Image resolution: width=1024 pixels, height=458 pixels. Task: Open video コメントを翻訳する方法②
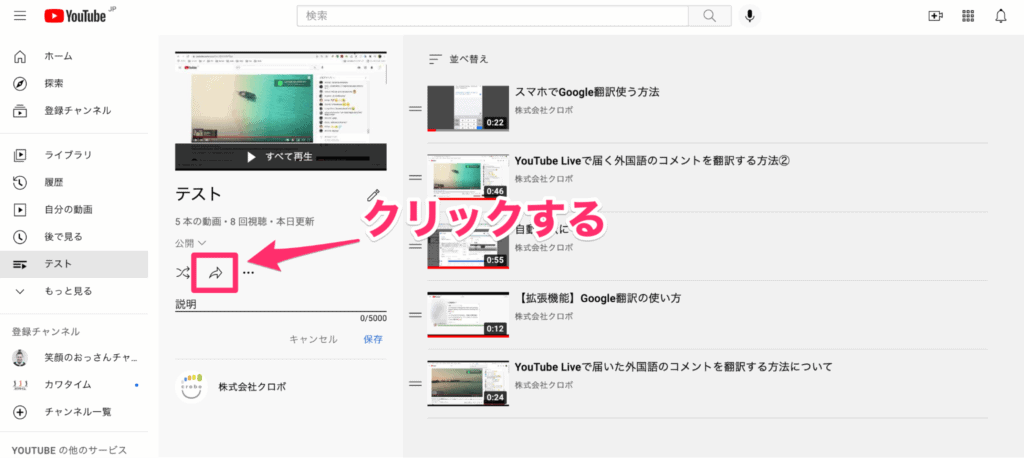(x=652, y=161)
